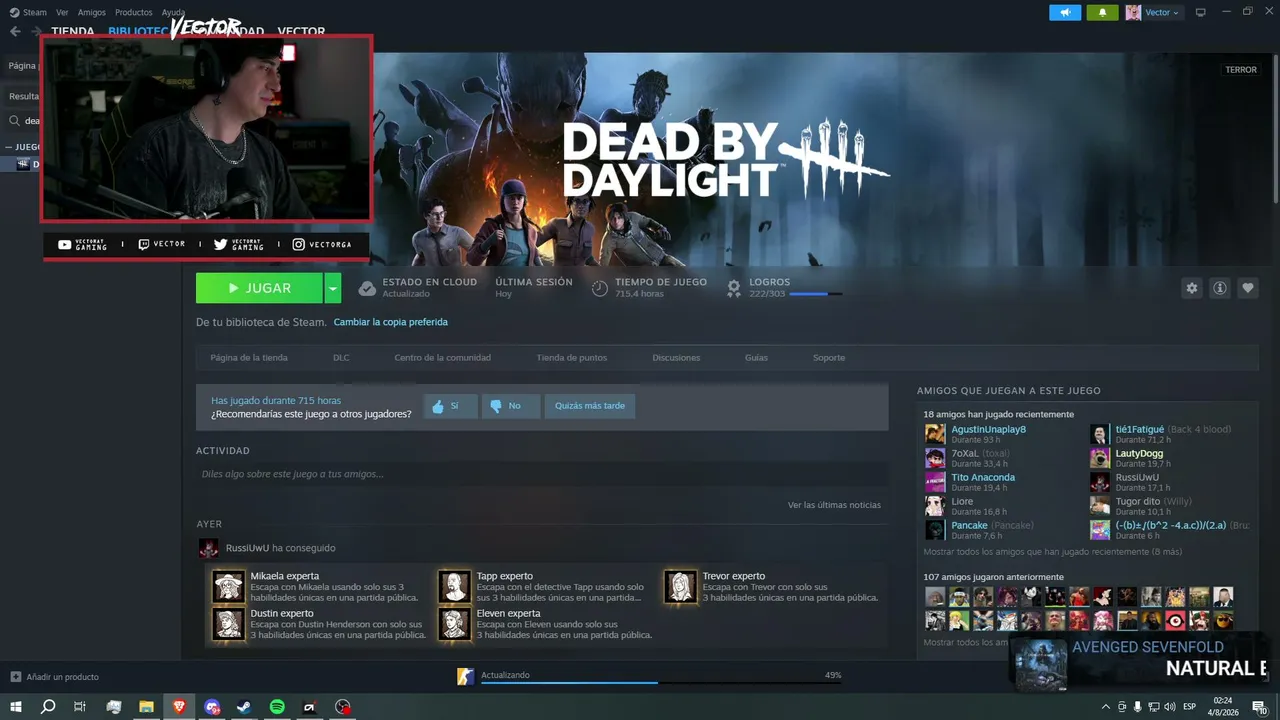Open the achievements gear-badge icon
This screenshot has width=1280, height=720.
[x=734, y=288]
